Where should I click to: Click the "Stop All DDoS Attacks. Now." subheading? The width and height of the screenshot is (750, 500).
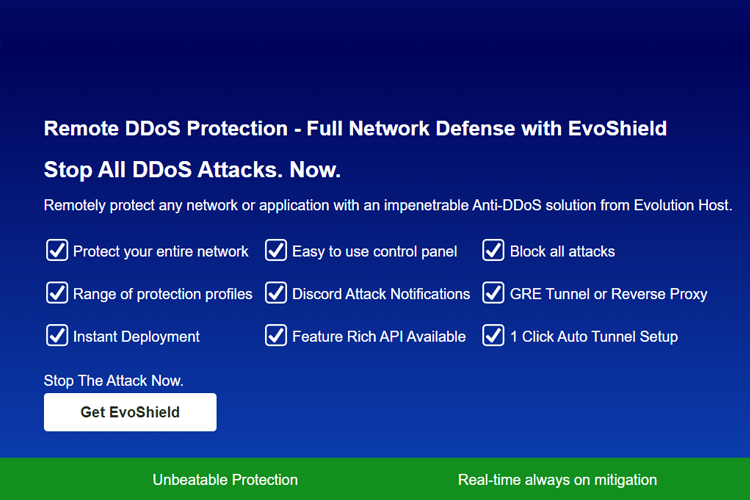pos(192,169)
